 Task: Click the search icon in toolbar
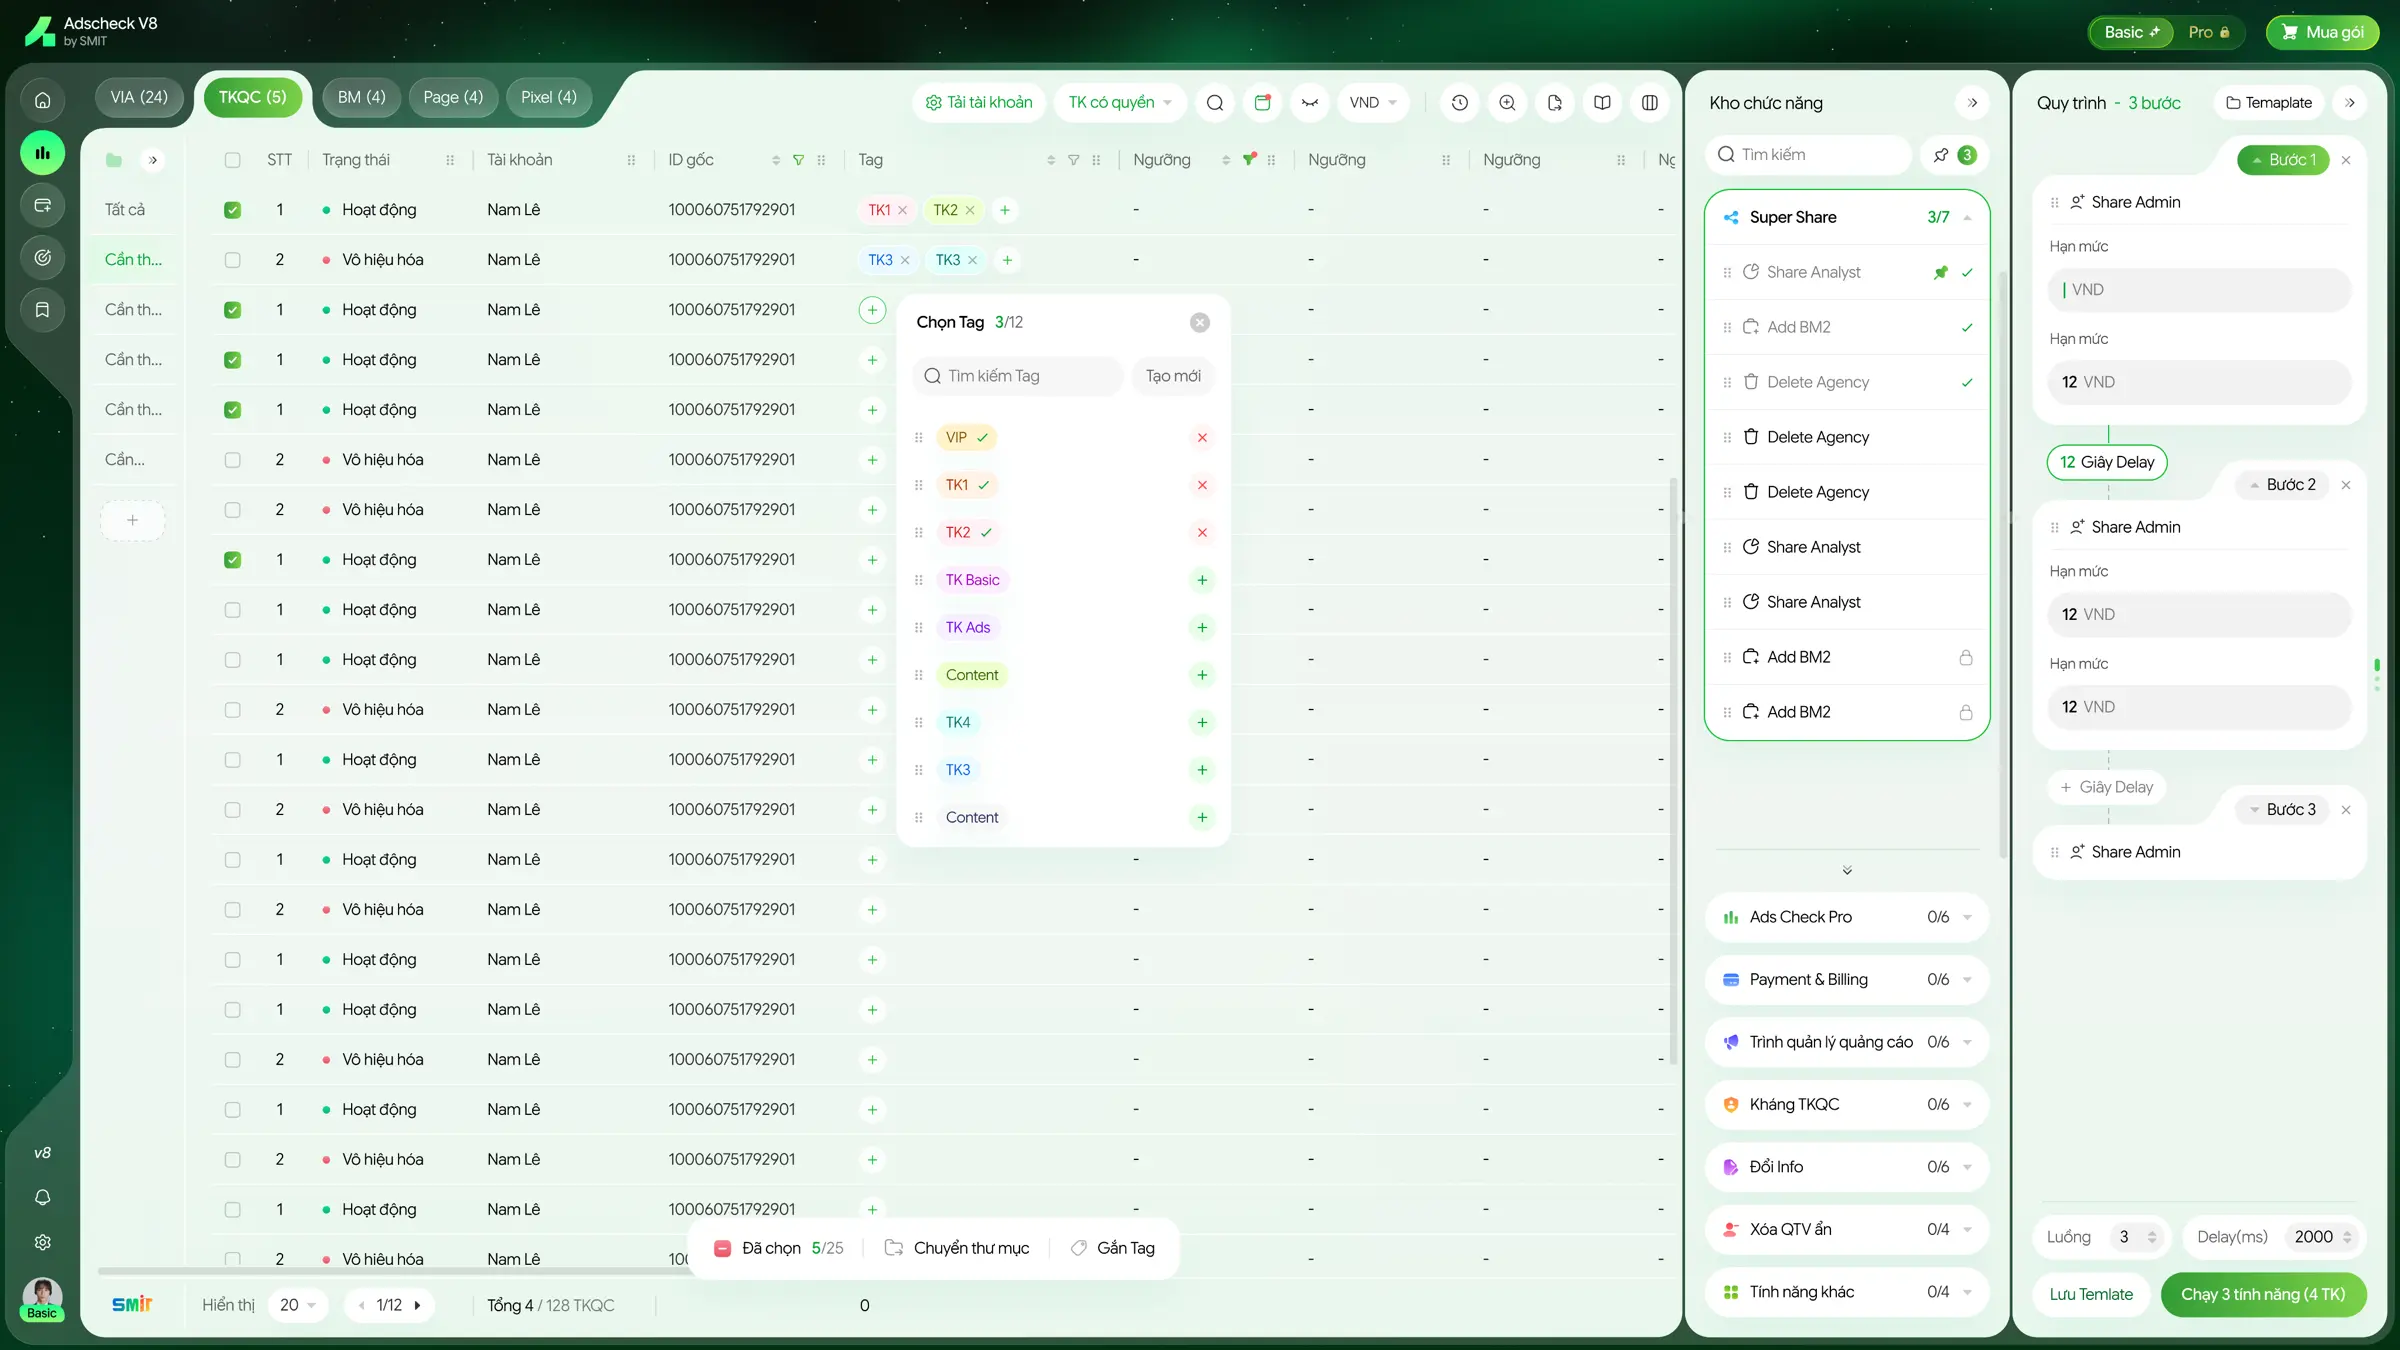click(1215, 103)
